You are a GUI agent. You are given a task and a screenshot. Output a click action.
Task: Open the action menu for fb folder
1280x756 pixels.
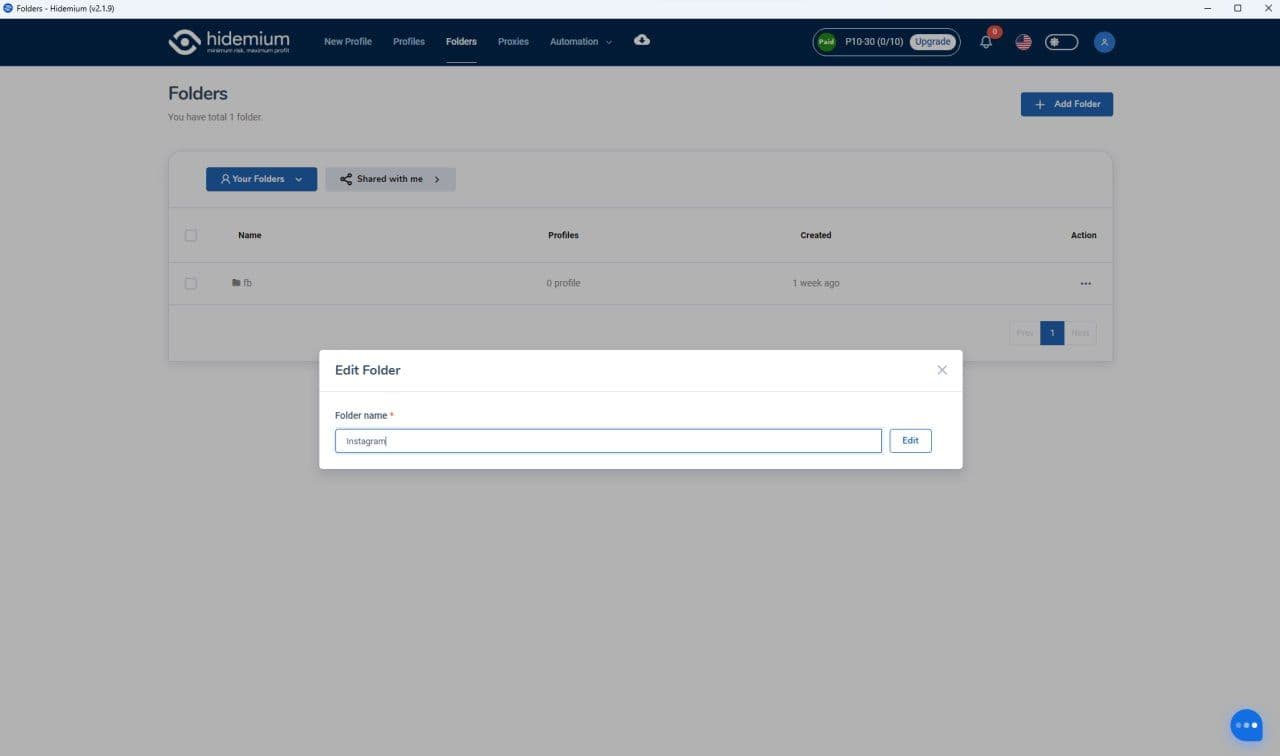pos(1086,284)
